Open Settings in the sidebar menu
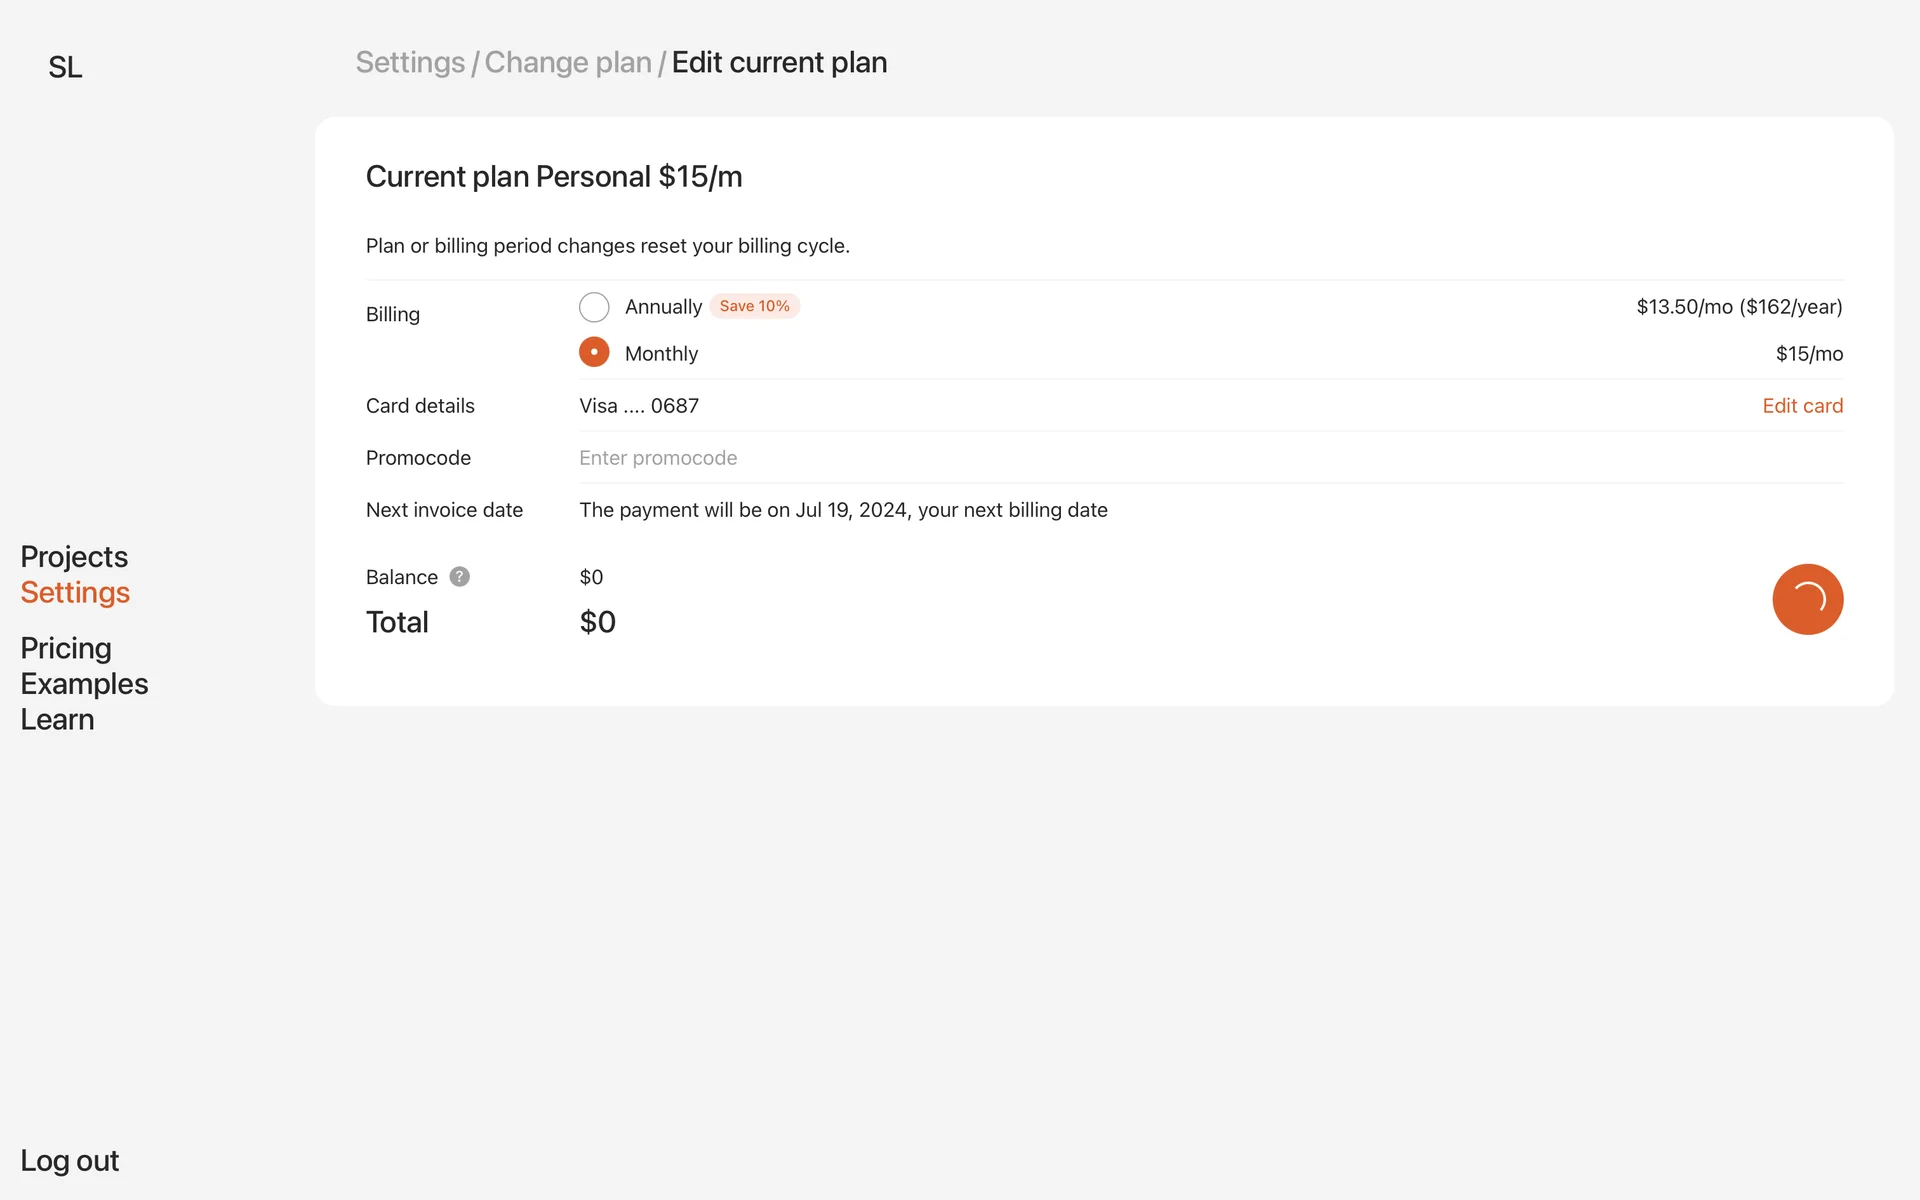The width and height of the screenshot is (1920, 1200). click(x=75, y=592)
